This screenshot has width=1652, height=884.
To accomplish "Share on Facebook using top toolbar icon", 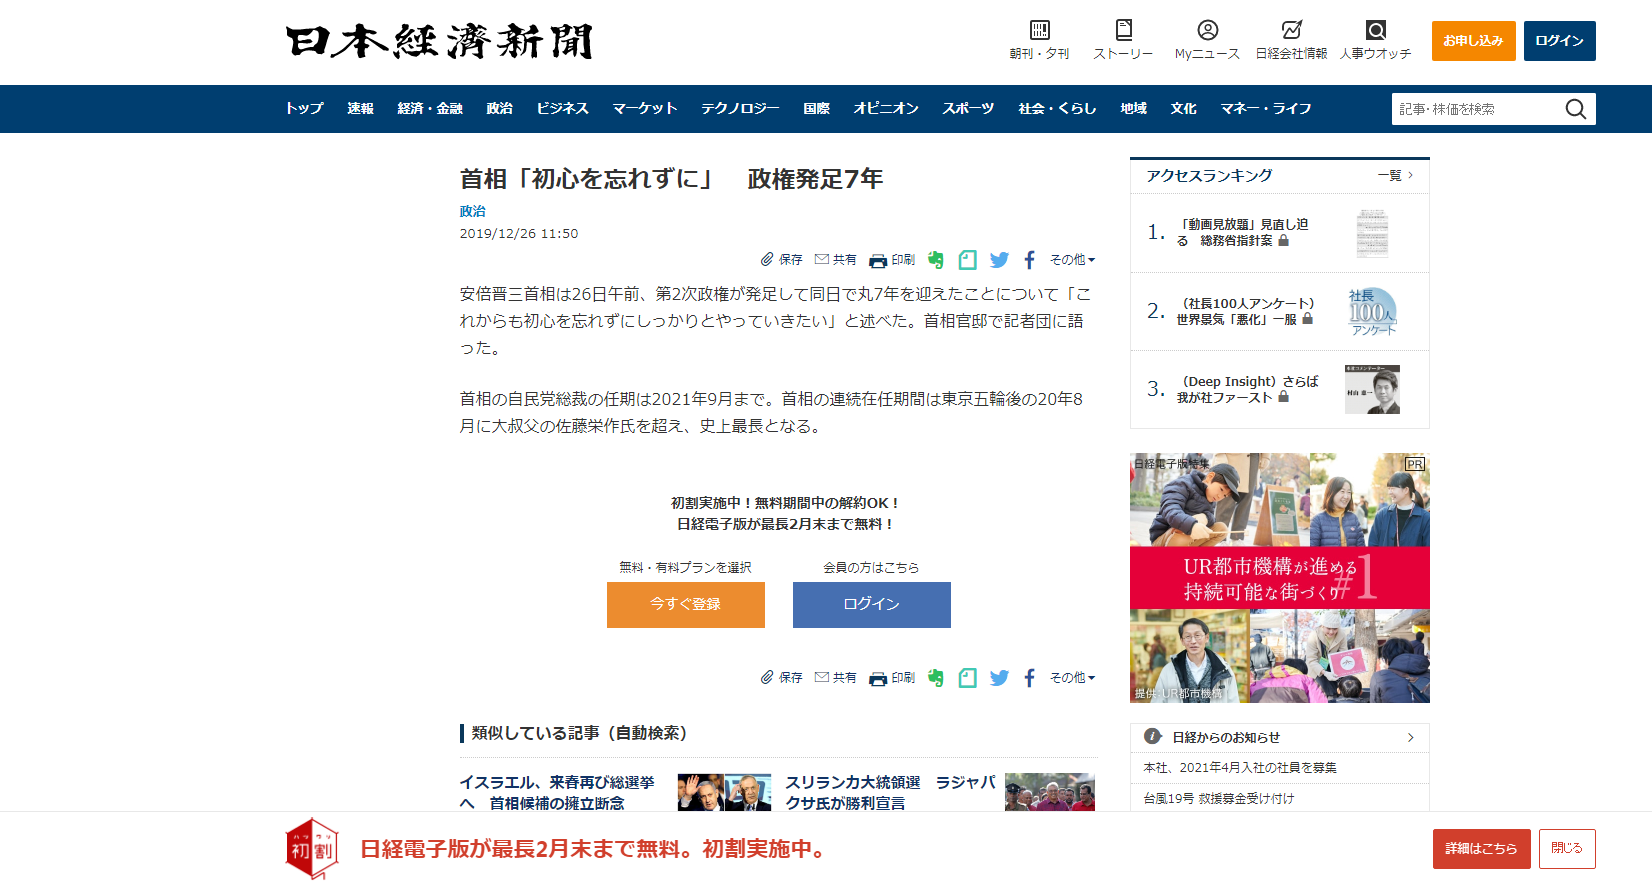I will [1030, 260].
